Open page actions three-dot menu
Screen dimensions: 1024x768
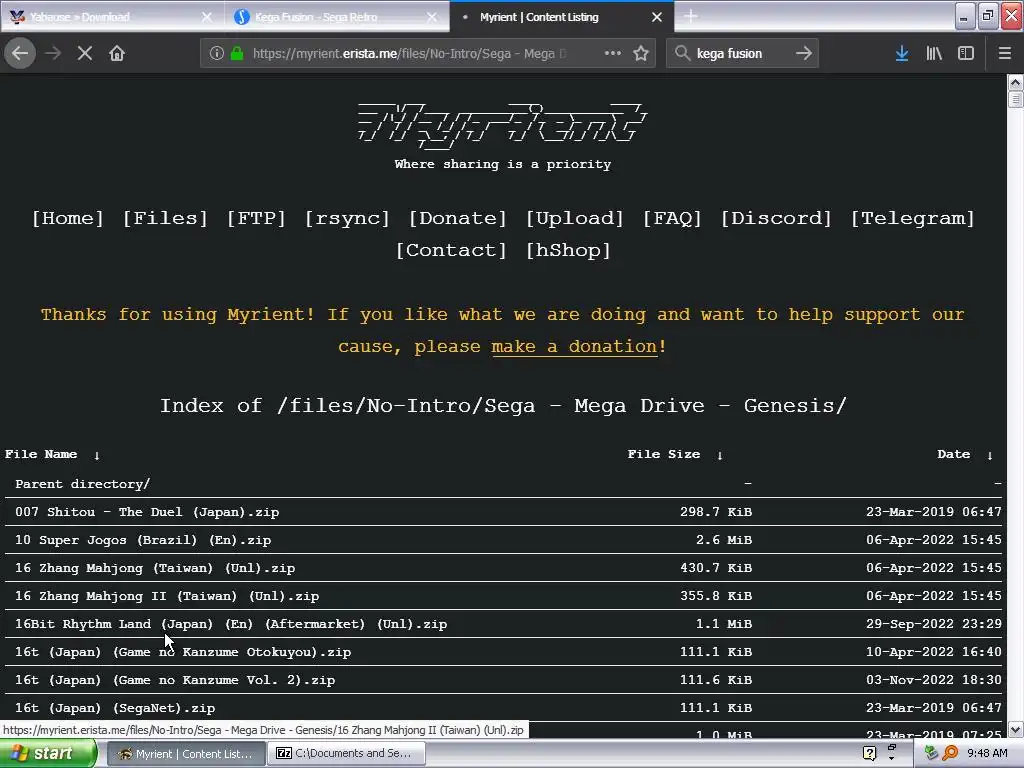click(613, 54)
